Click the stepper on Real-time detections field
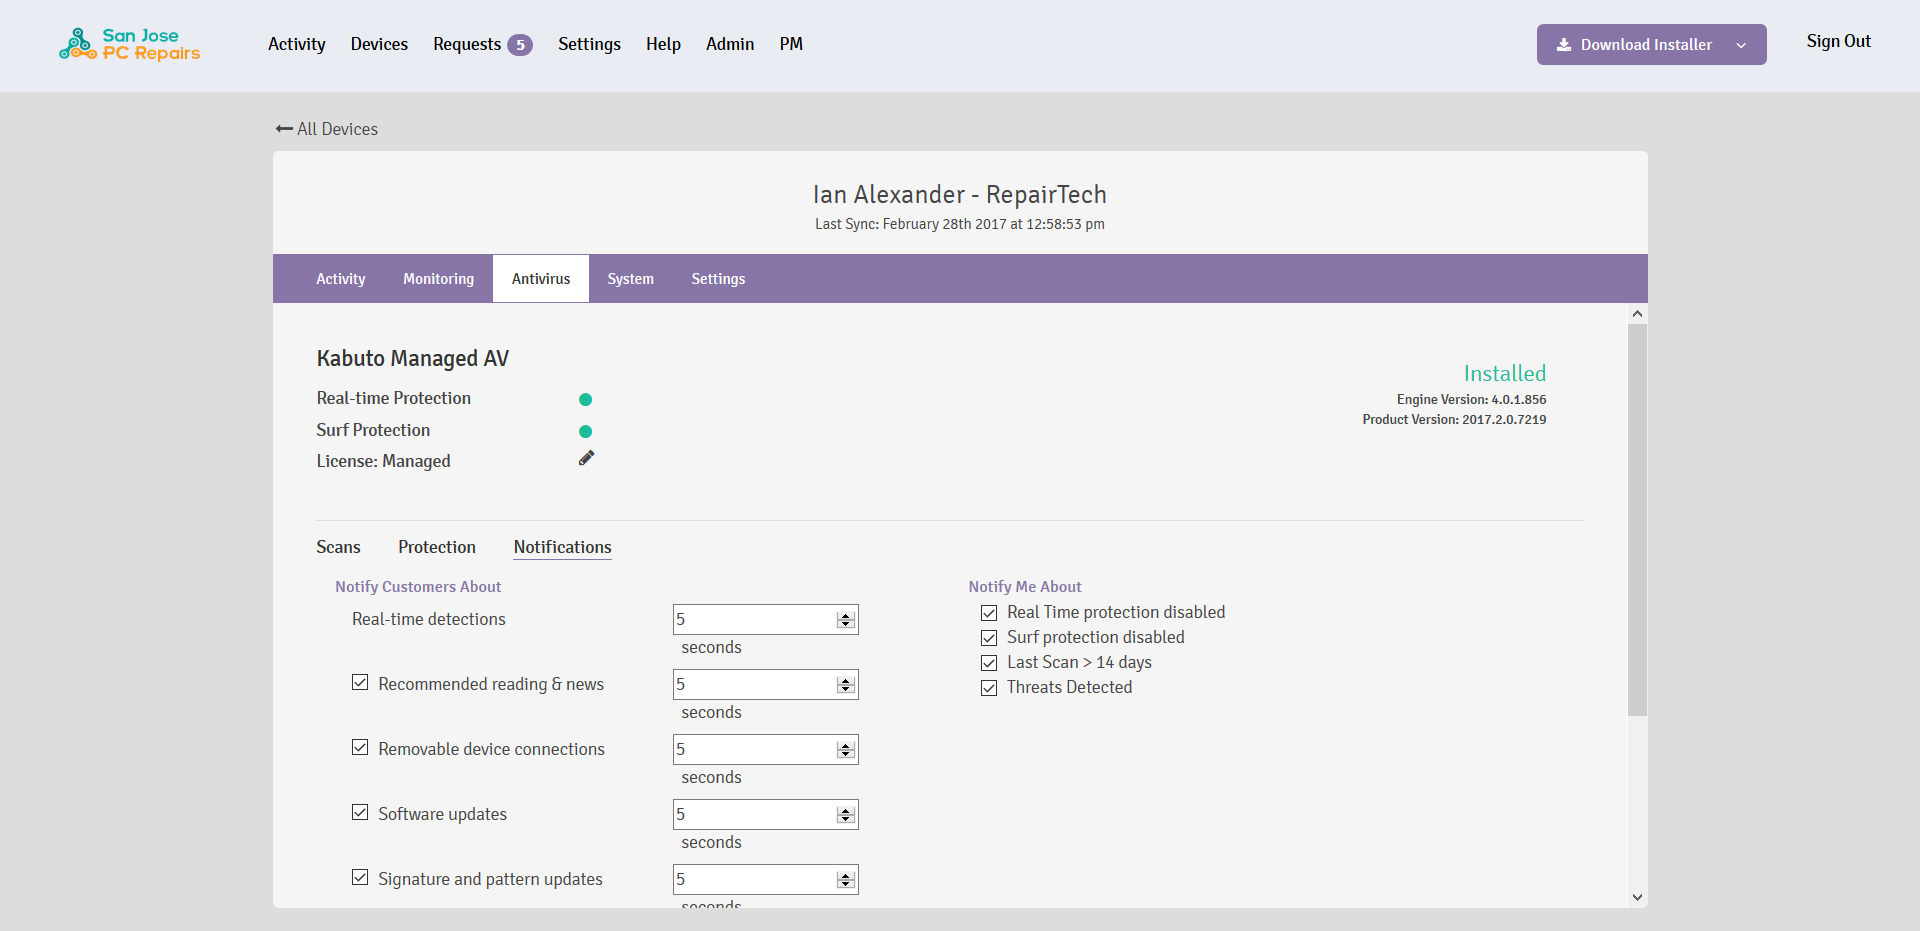 (x=846, y=620)
